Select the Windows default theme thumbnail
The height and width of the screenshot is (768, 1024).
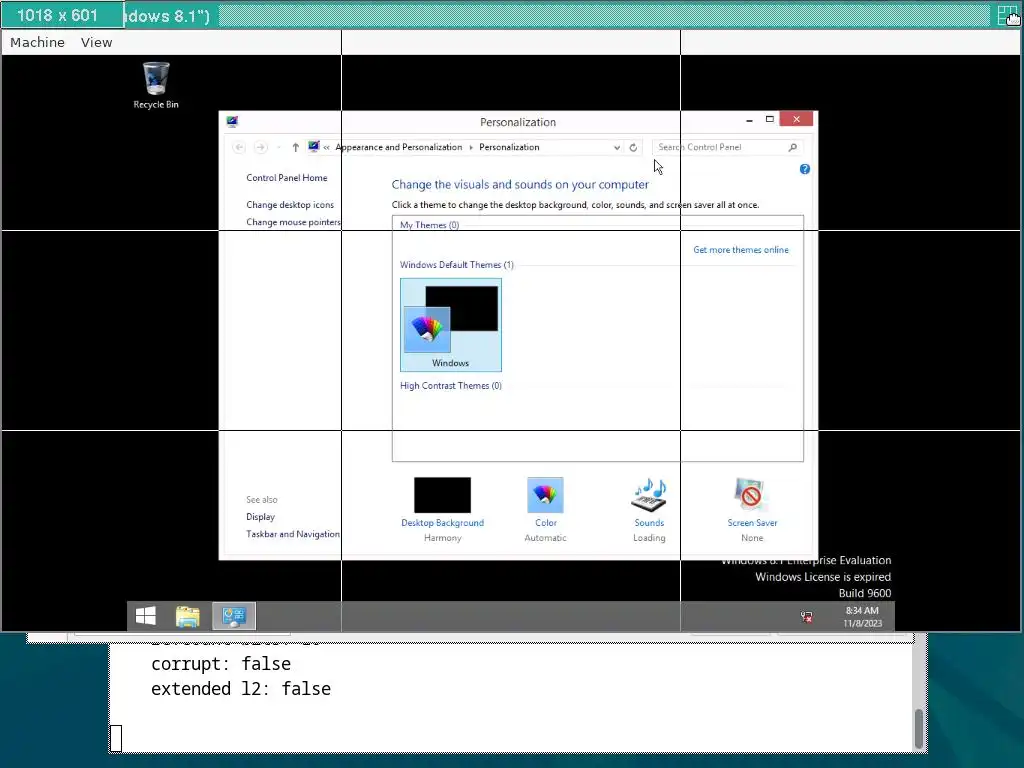(451, 325)
